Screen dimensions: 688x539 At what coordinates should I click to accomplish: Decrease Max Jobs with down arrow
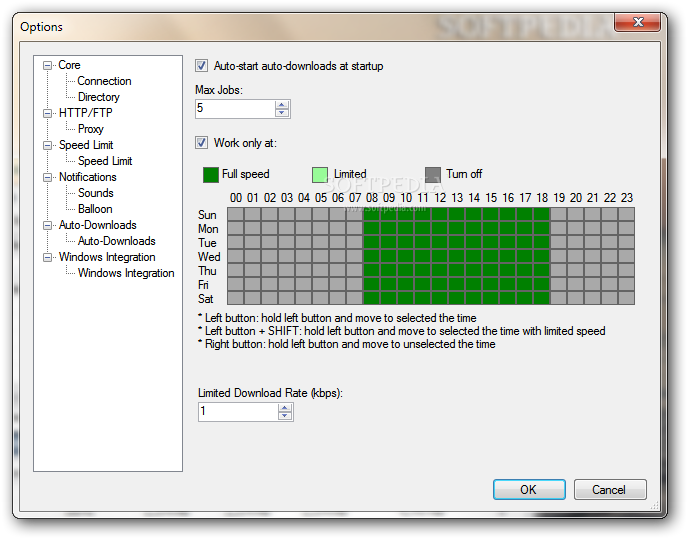click(x=282, y=113)
